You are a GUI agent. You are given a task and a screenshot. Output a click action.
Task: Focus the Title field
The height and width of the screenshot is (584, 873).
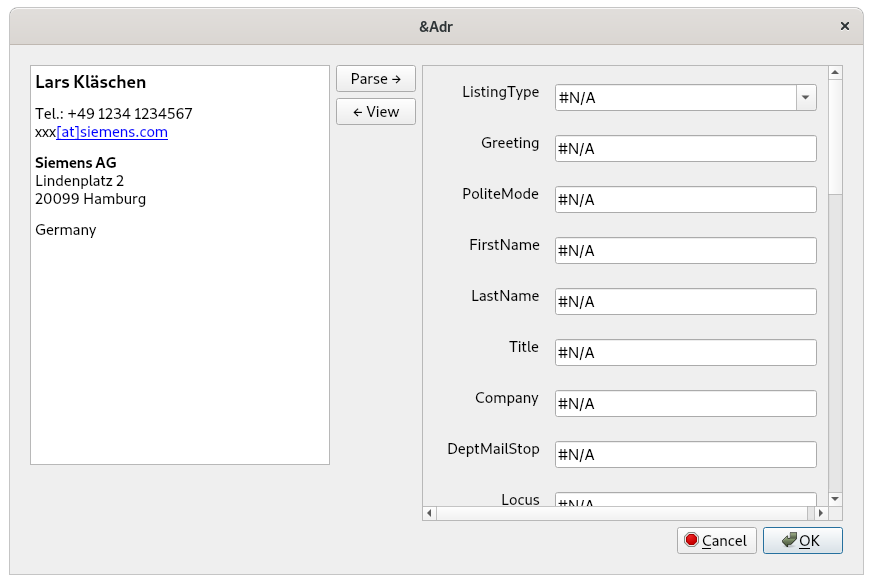point(685,352)
